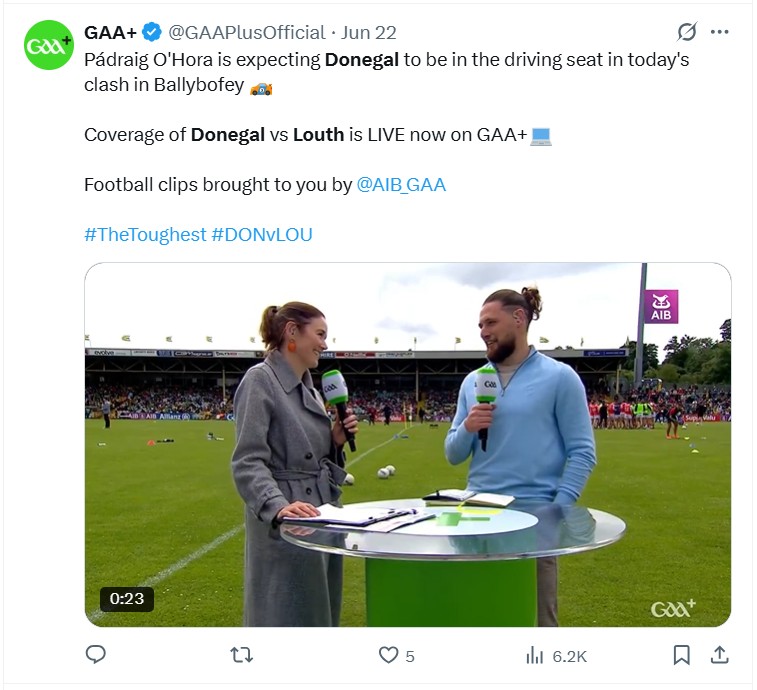Open the #TheToughest hashtag
Viewport: 757px width, 690px height.
(145, 235)
